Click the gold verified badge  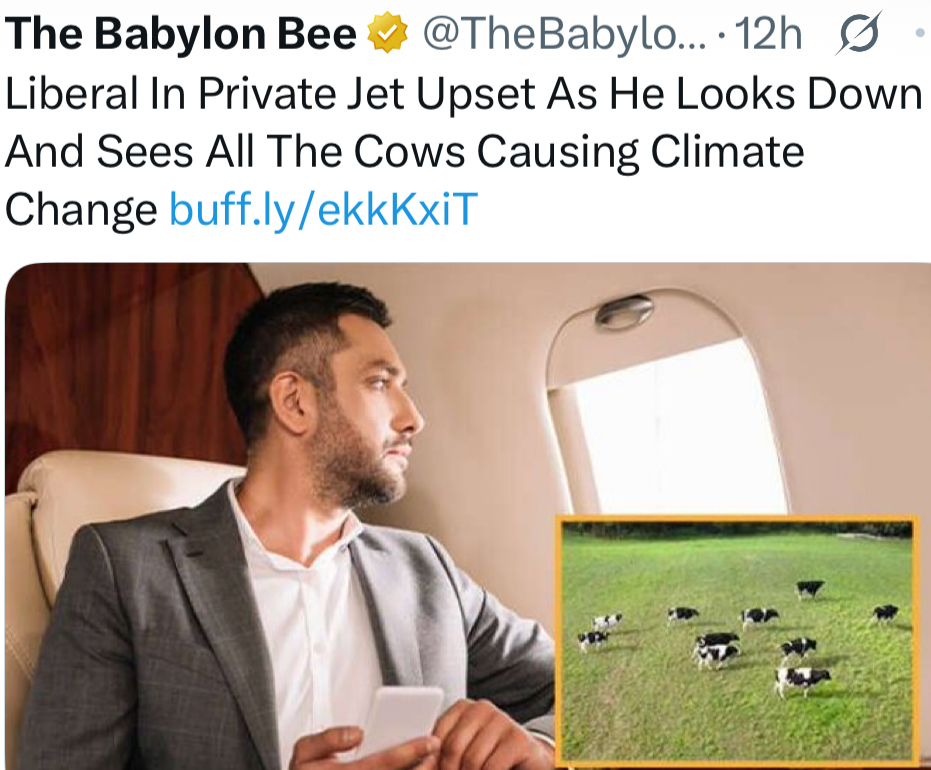point(390,36)
